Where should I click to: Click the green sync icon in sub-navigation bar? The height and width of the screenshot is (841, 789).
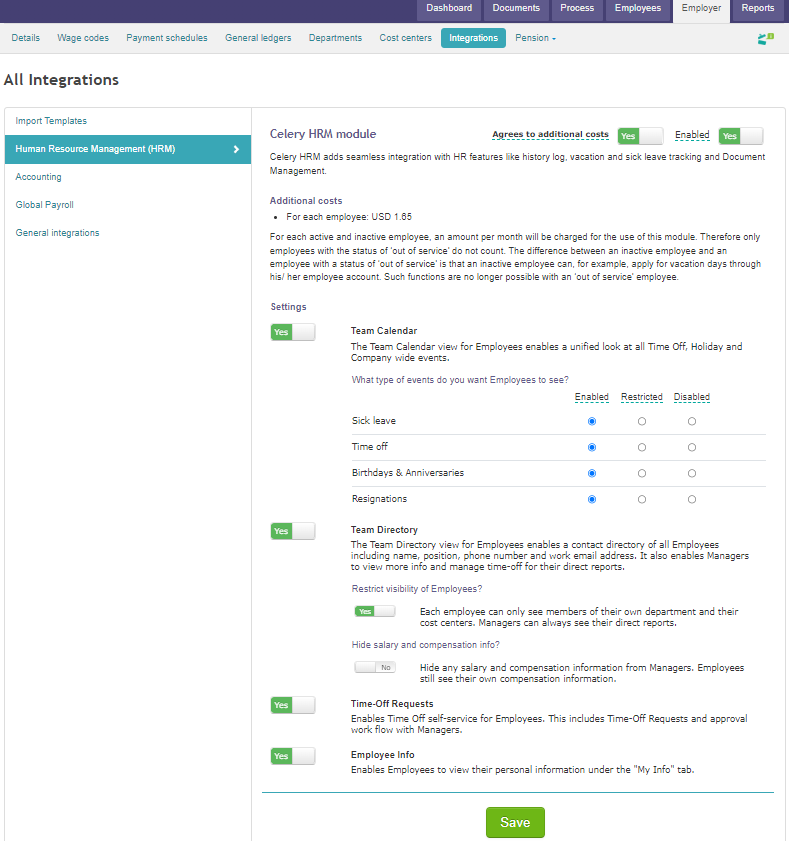(765, 39)
